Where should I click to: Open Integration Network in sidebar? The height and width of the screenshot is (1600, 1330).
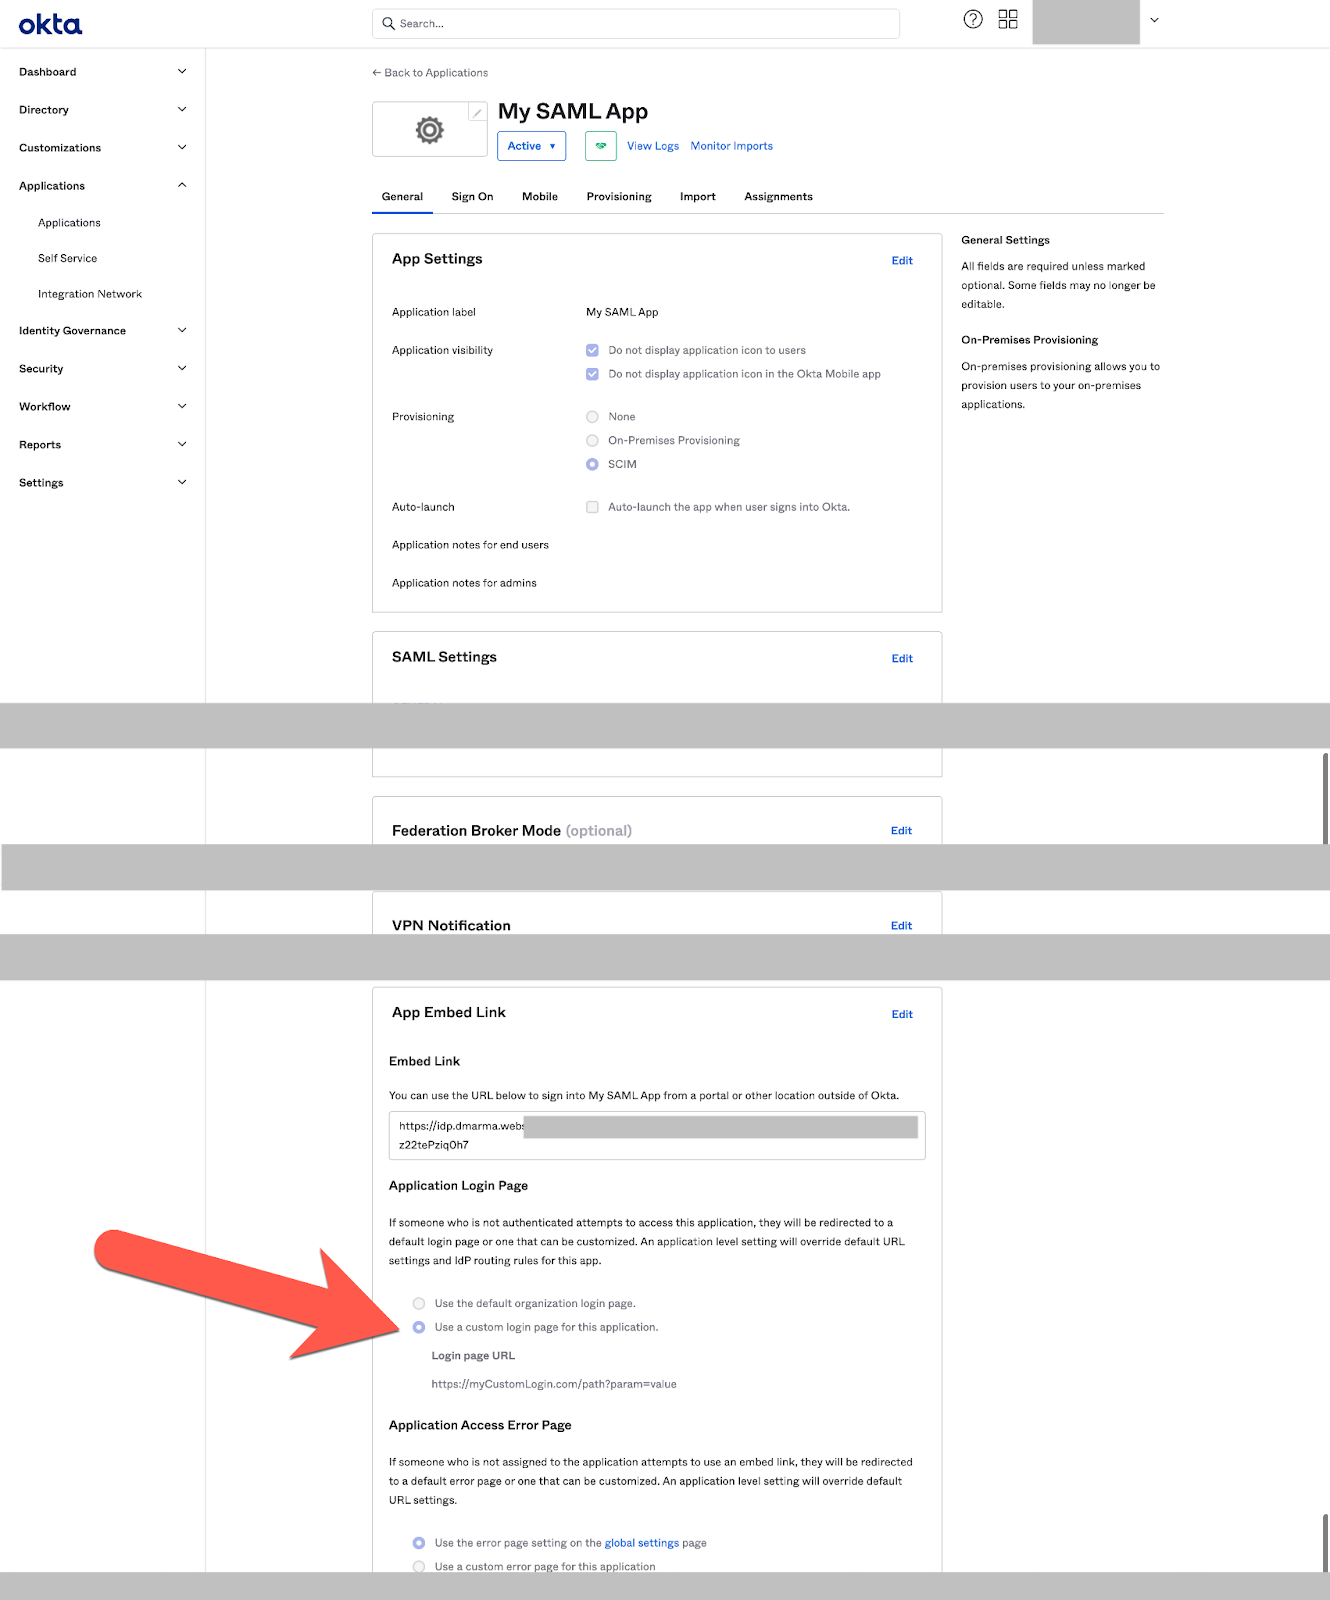90,294
